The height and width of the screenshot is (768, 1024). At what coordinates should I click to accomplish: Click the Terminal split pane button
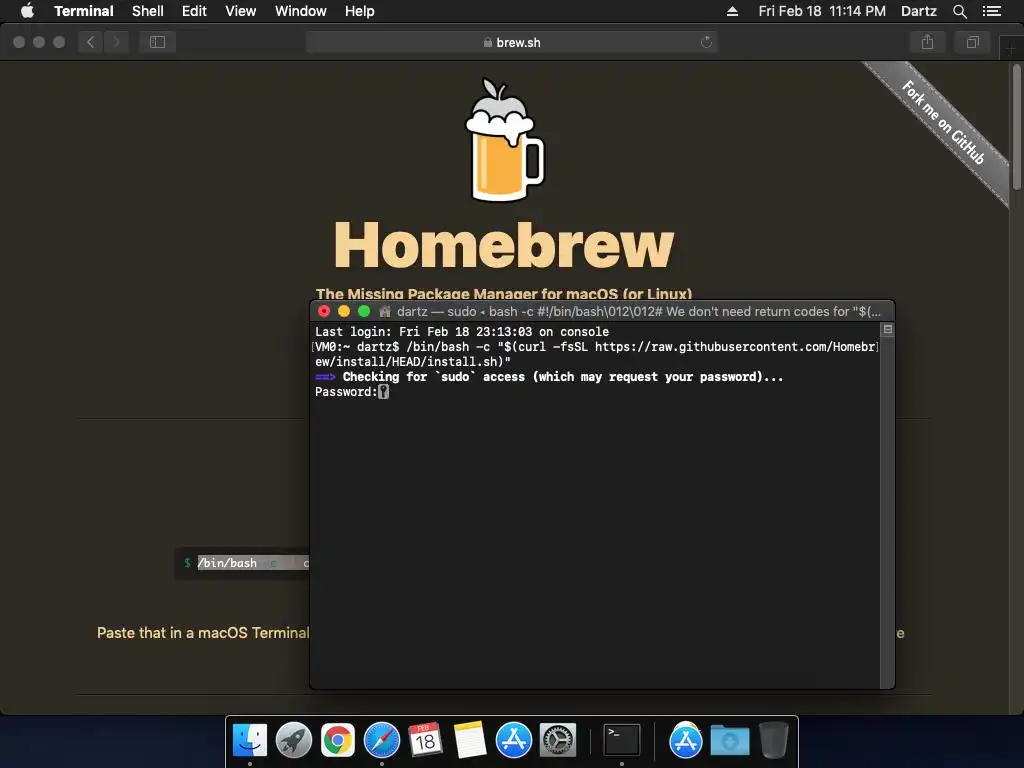888,329
